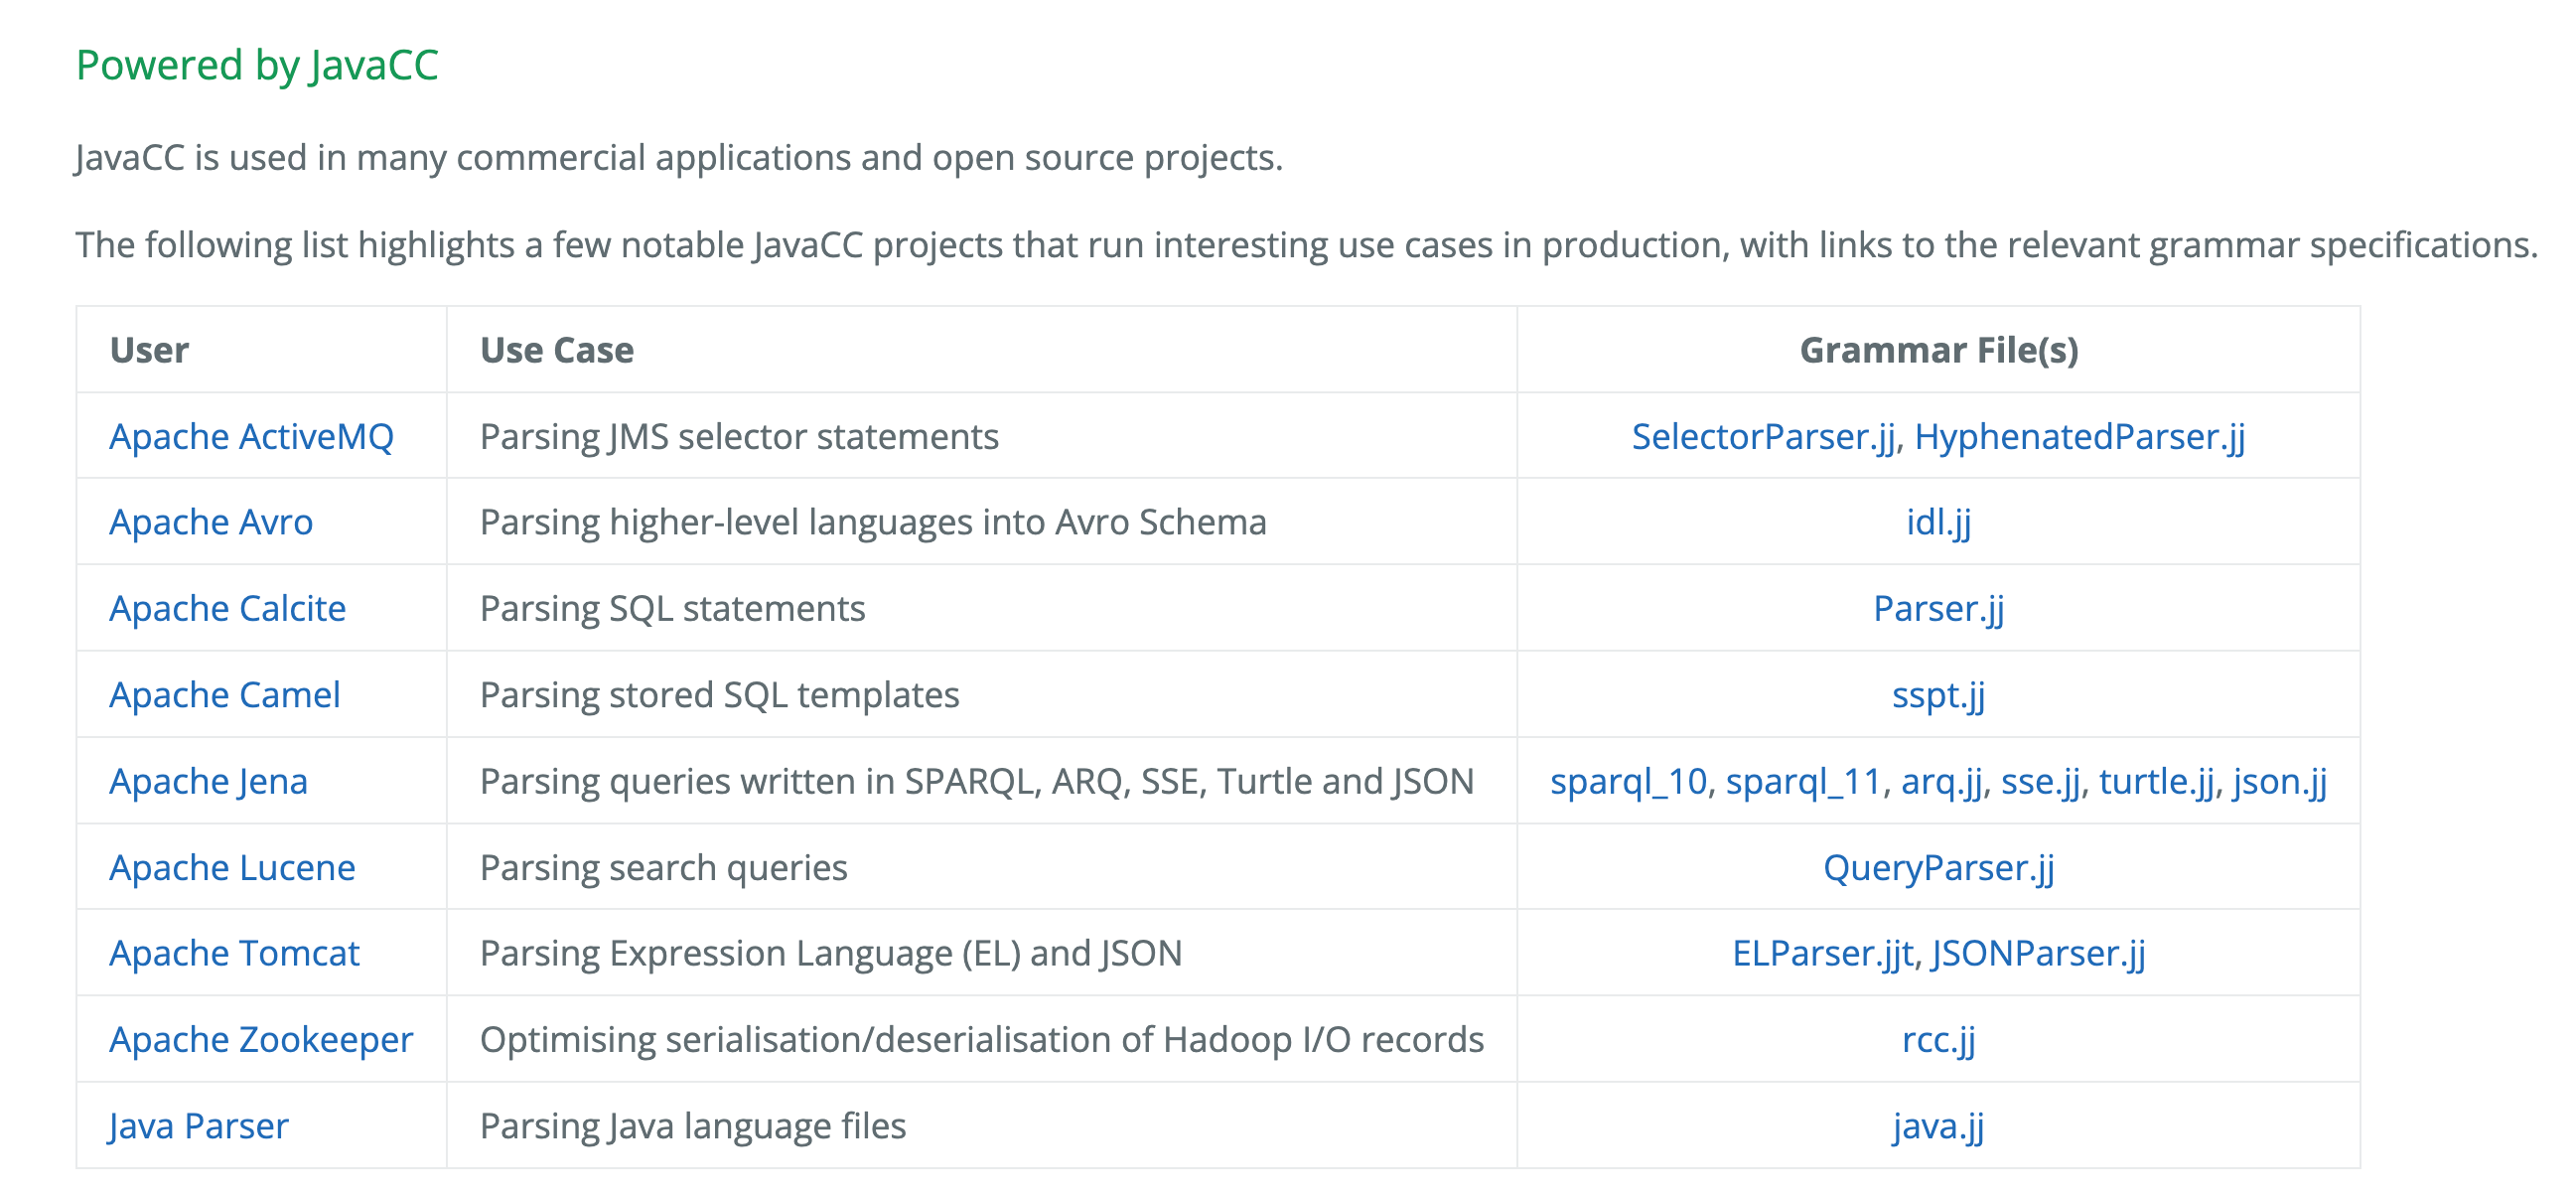Image resolution: width=2576 pixels, height=1196 pixels.
Task: Follow the Apache Calcite link
Action: tap(227, 609)
